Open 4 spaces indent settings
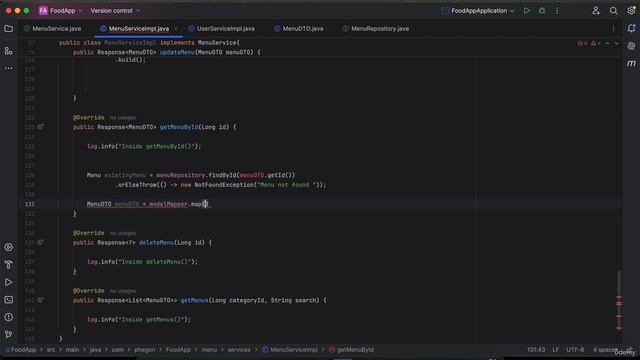 pos(605,350)
